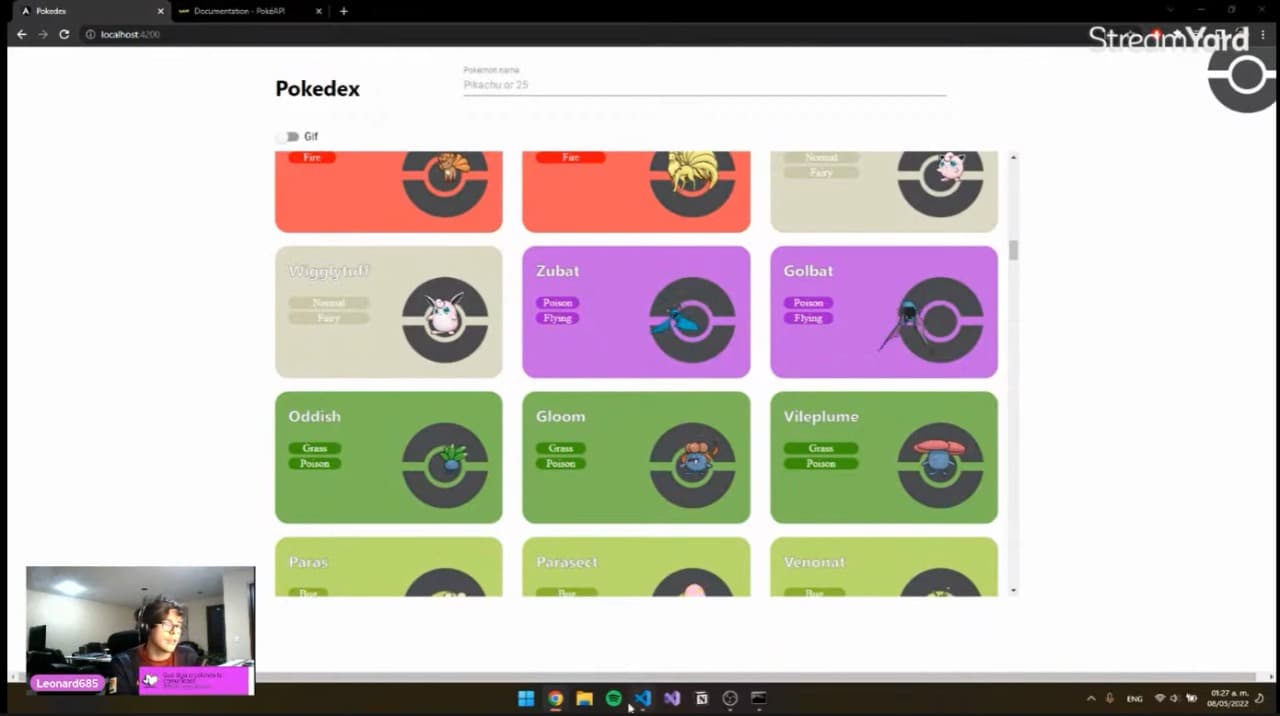Open OBS Studio from the taskbar
The height and width of the screenshot is (716, 1280).
[x=730, y=699]
